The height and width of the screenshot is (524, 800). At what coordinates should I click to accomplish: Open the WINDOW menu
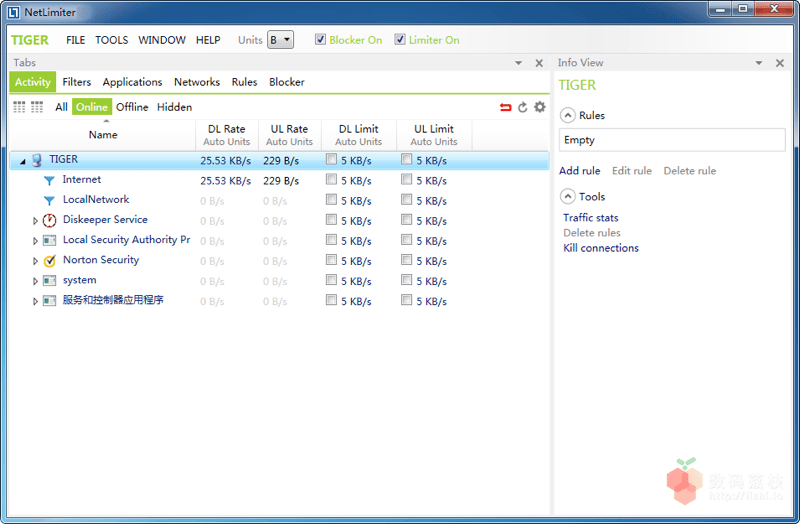[x=162, y=40]
